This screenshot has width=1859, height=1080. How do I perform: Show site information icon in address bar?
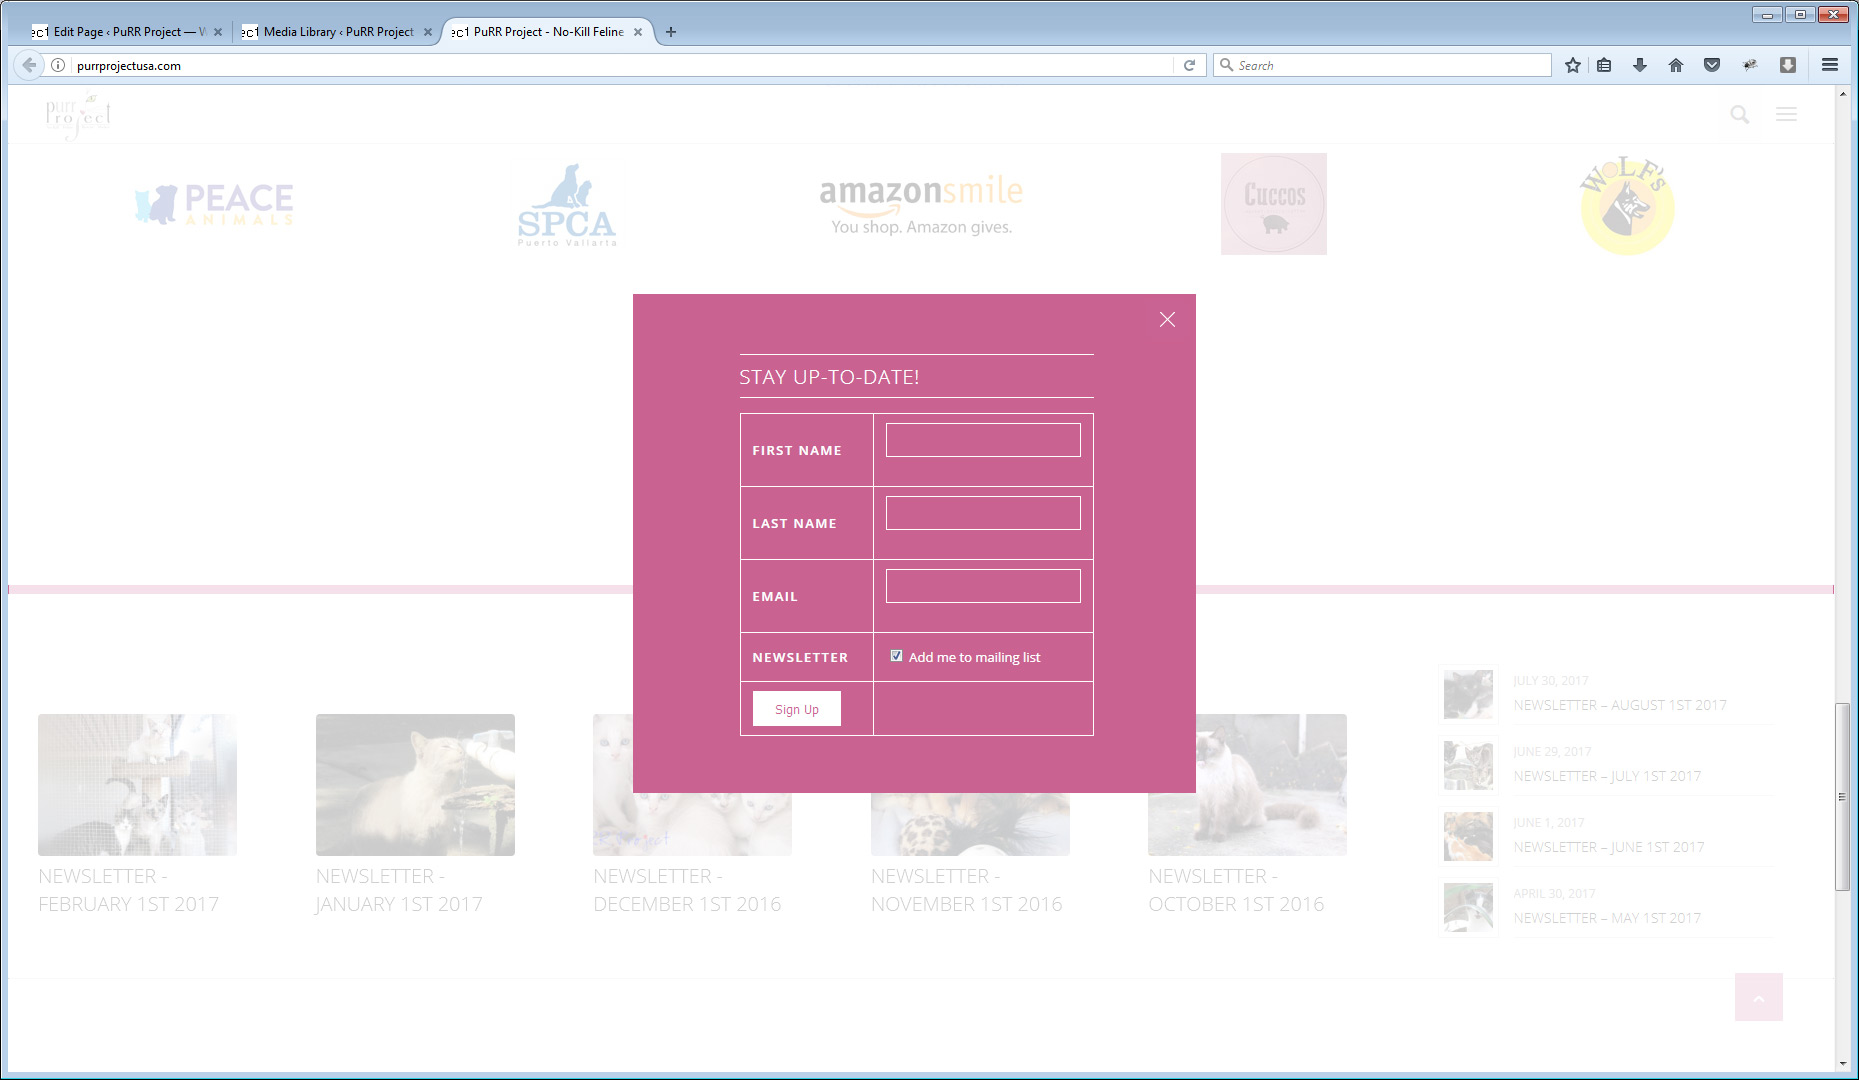58,65
